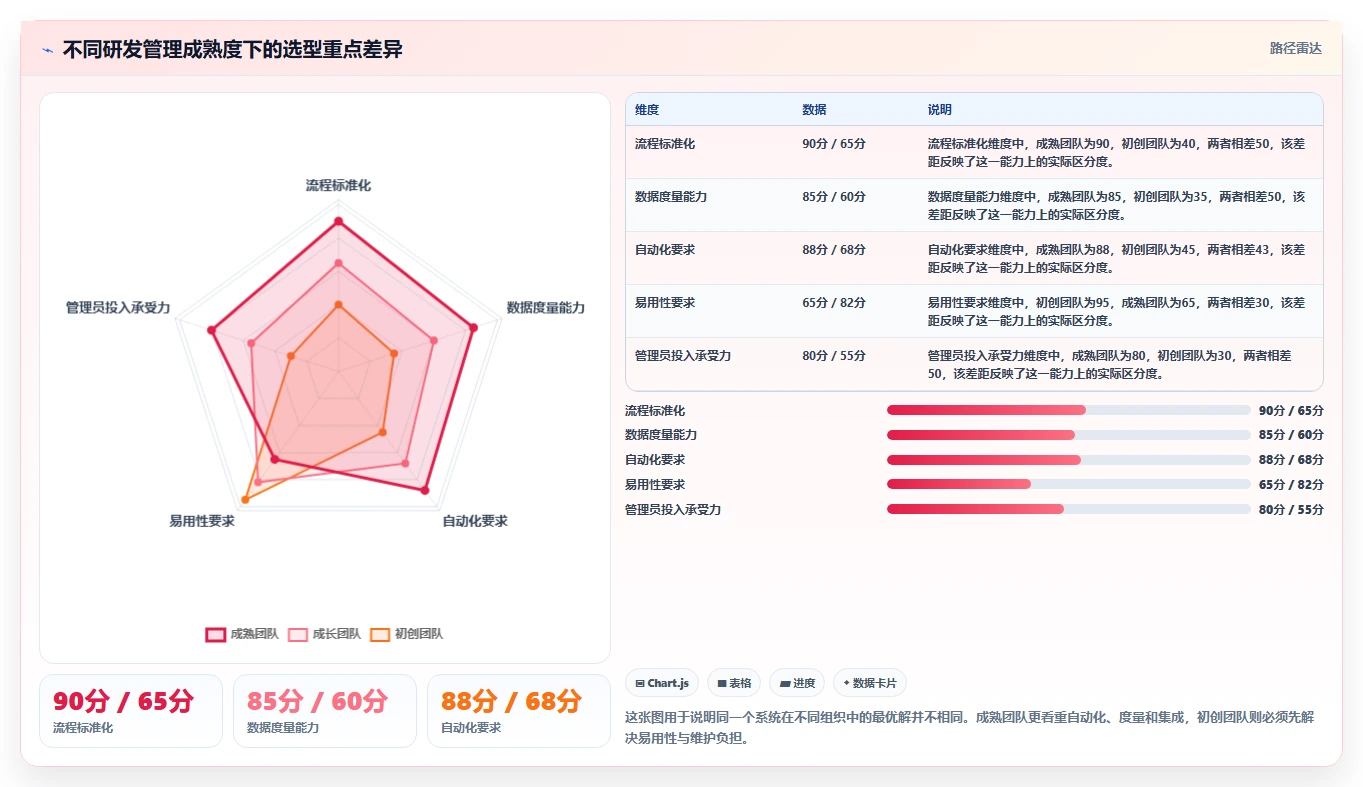Click the 管理员投入承受力 label in the progress list
The image size is (1363, 787).
click(673, 510)
